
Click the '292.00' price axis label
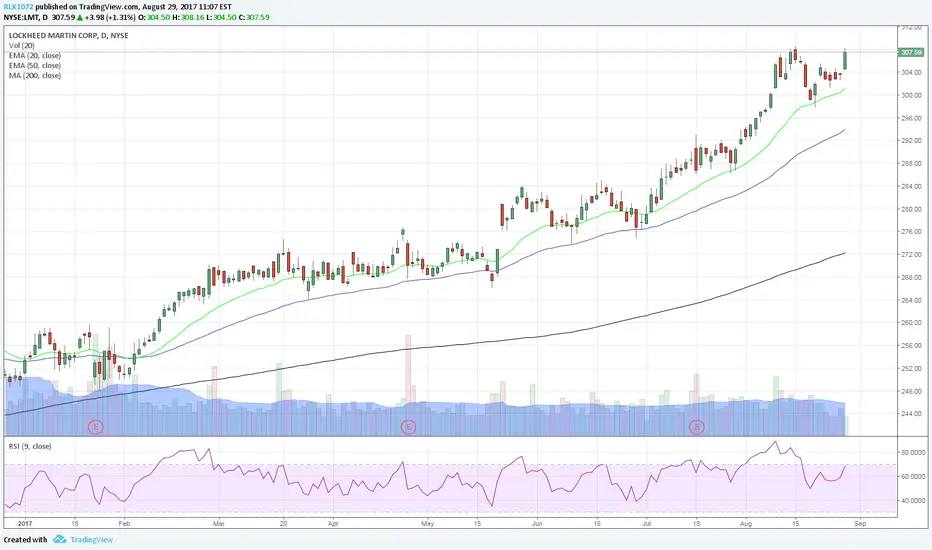(912, 141)
